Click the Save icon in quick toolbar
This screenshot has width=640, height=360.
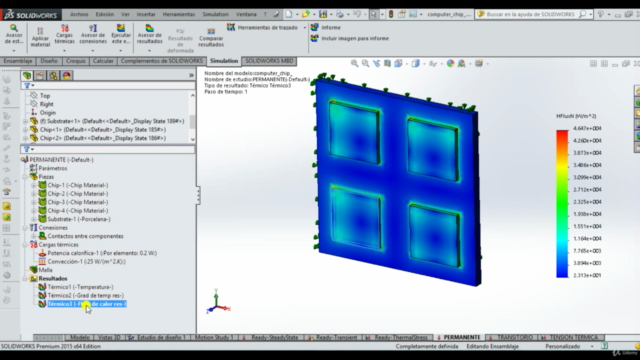[323, 14]
